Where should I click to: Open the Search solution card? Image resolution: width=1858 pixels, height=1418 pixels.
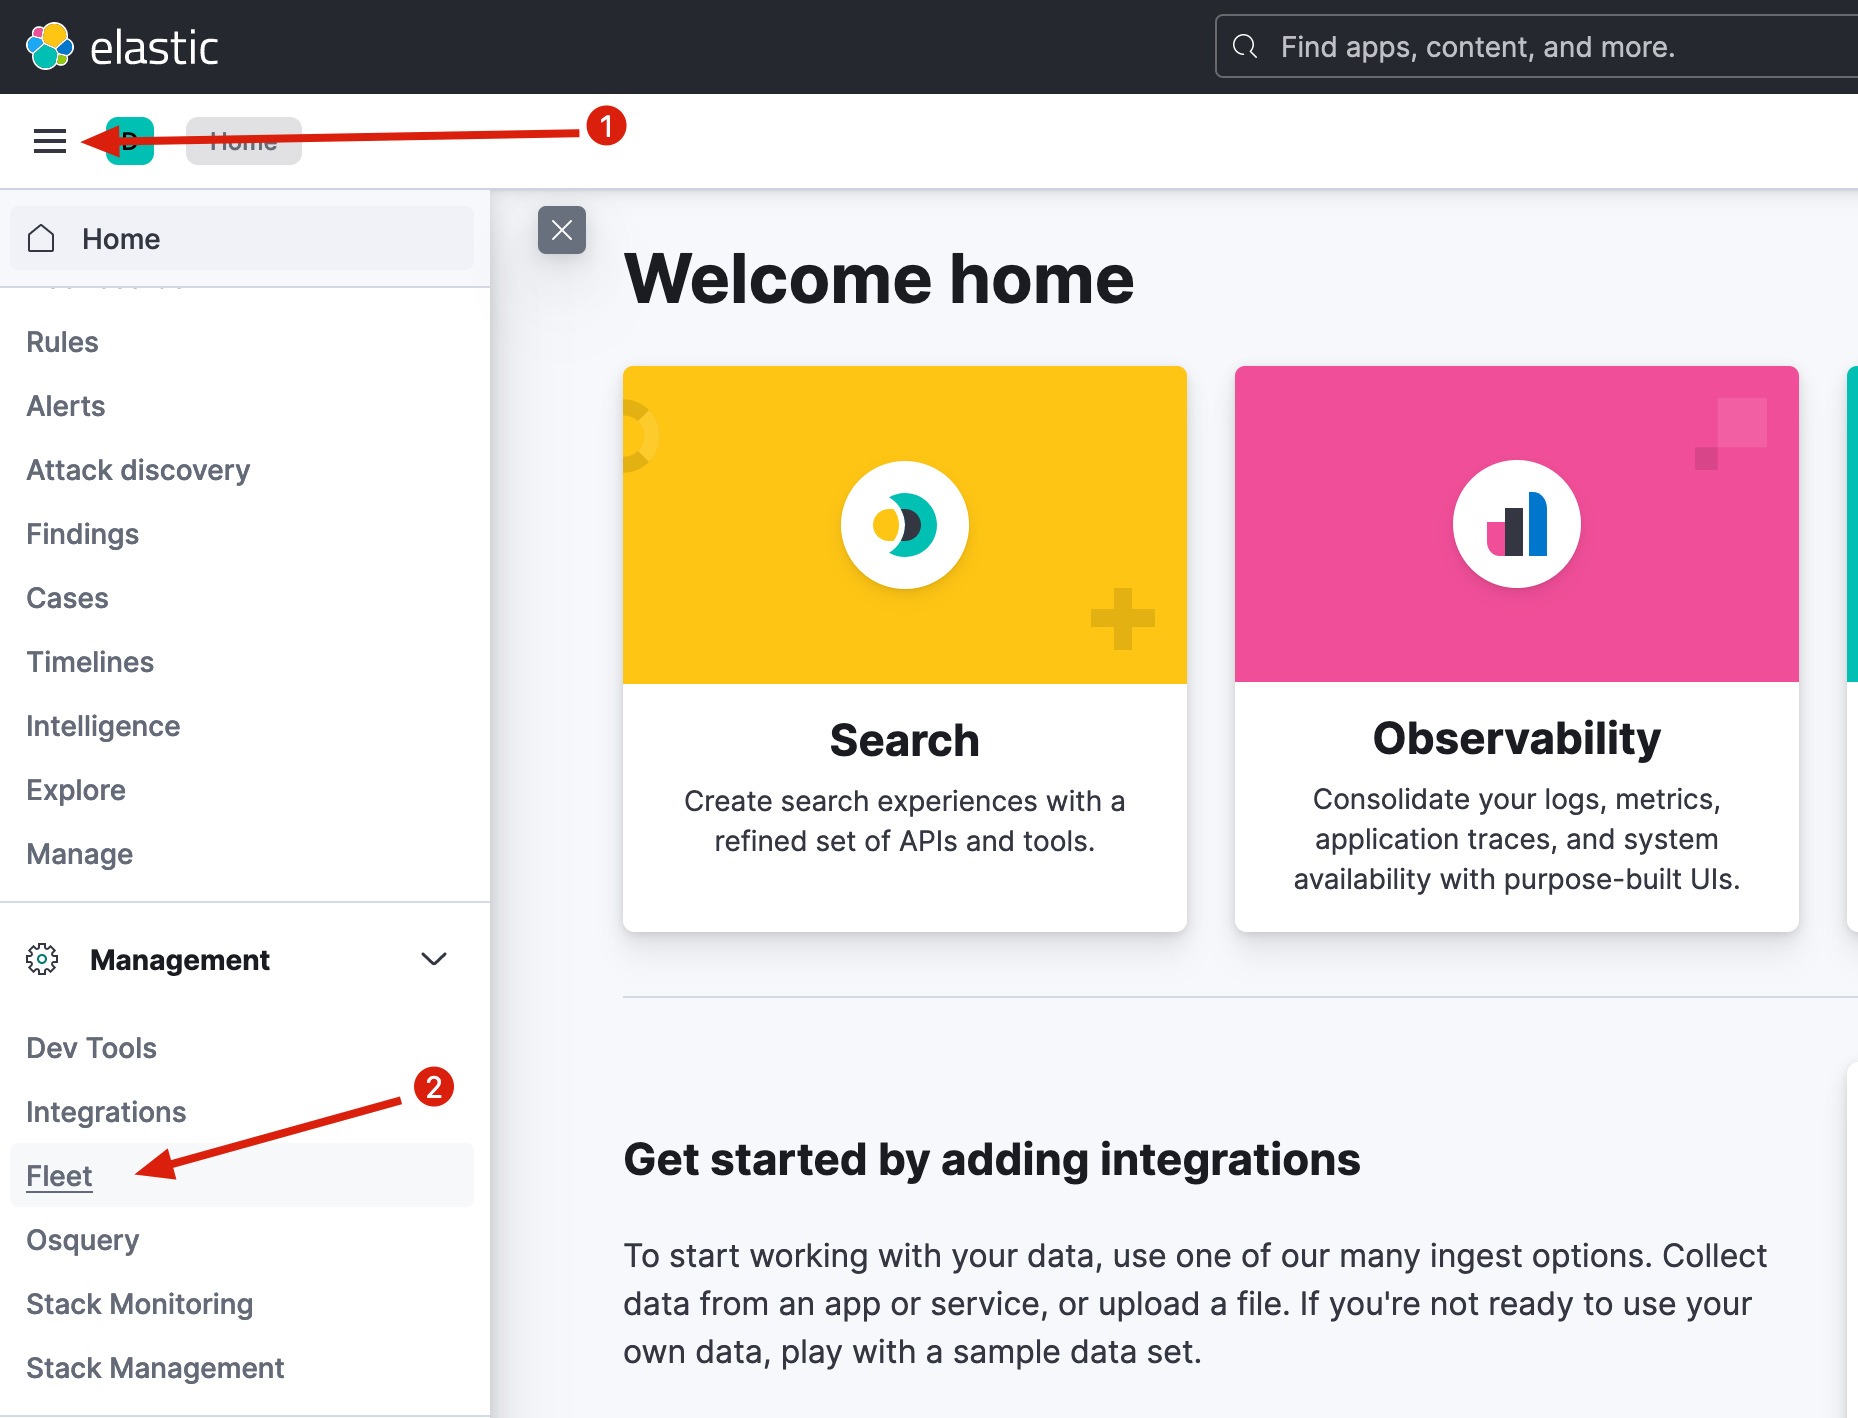pos(905,649)
